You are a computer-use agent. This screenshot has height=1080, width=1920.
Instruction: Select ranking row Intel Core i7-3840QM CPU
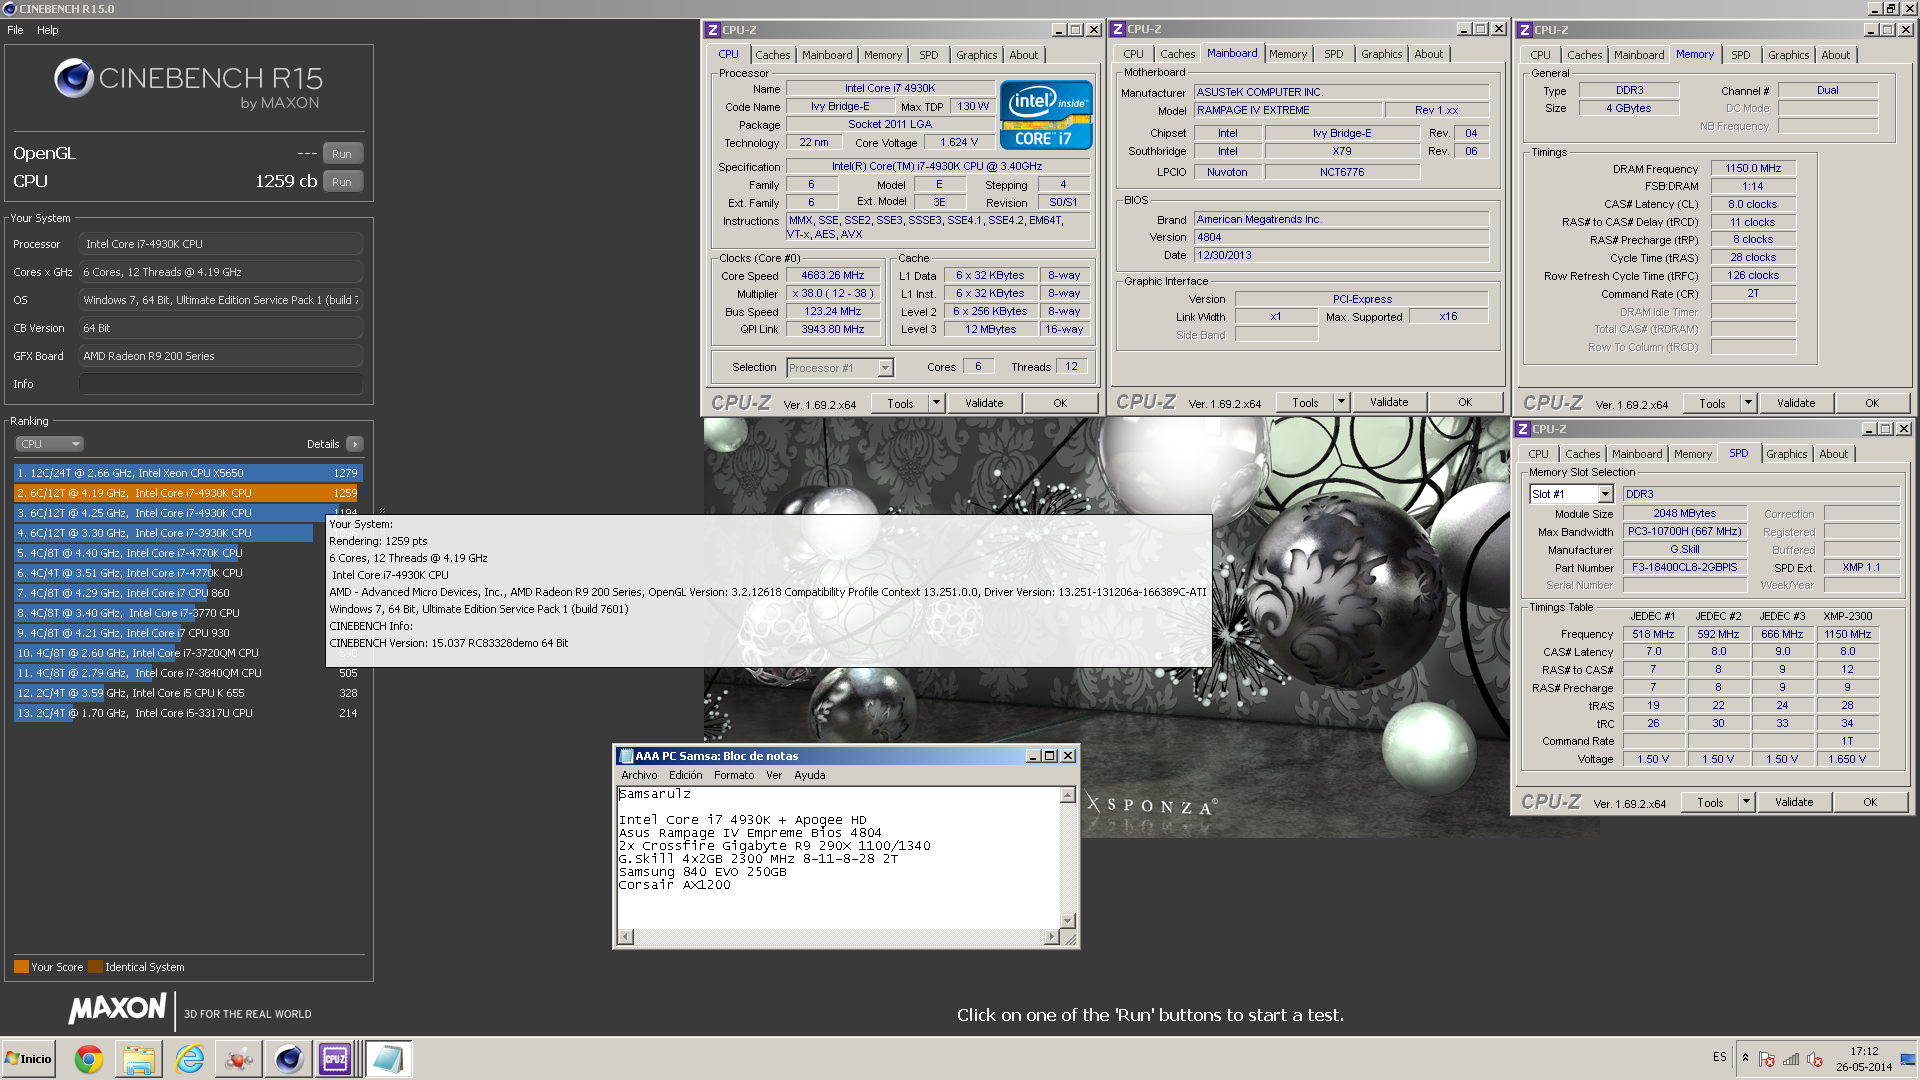point(187,673)
